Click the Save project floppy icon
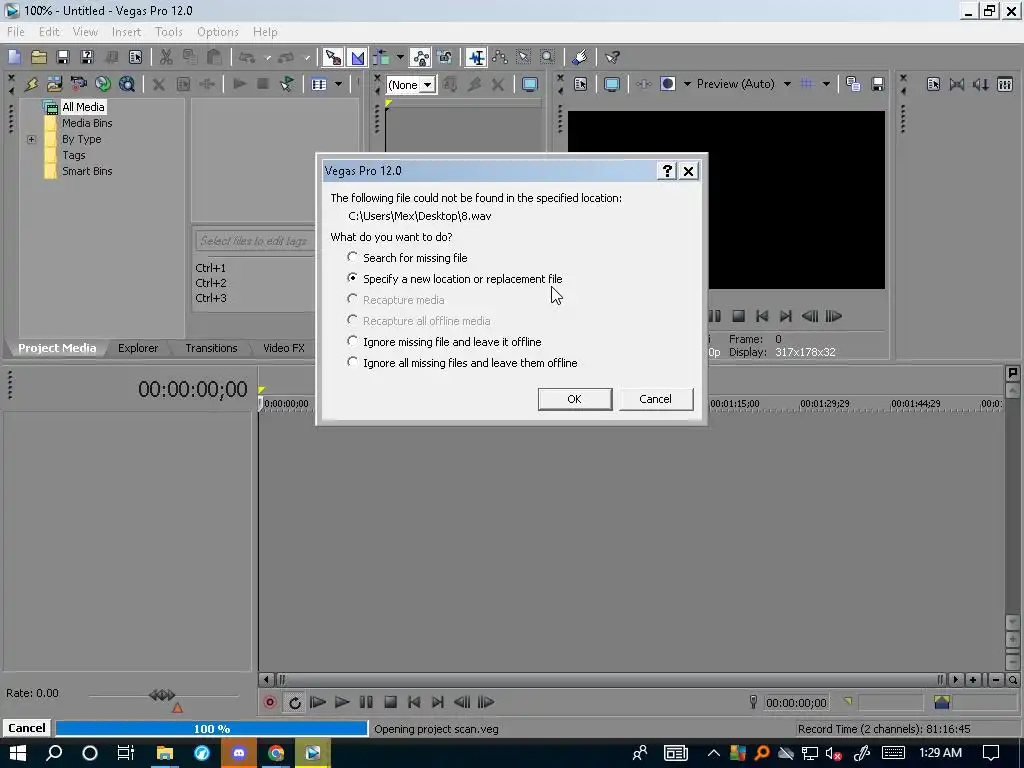The image size is (1024, 768). pos(63,57)
